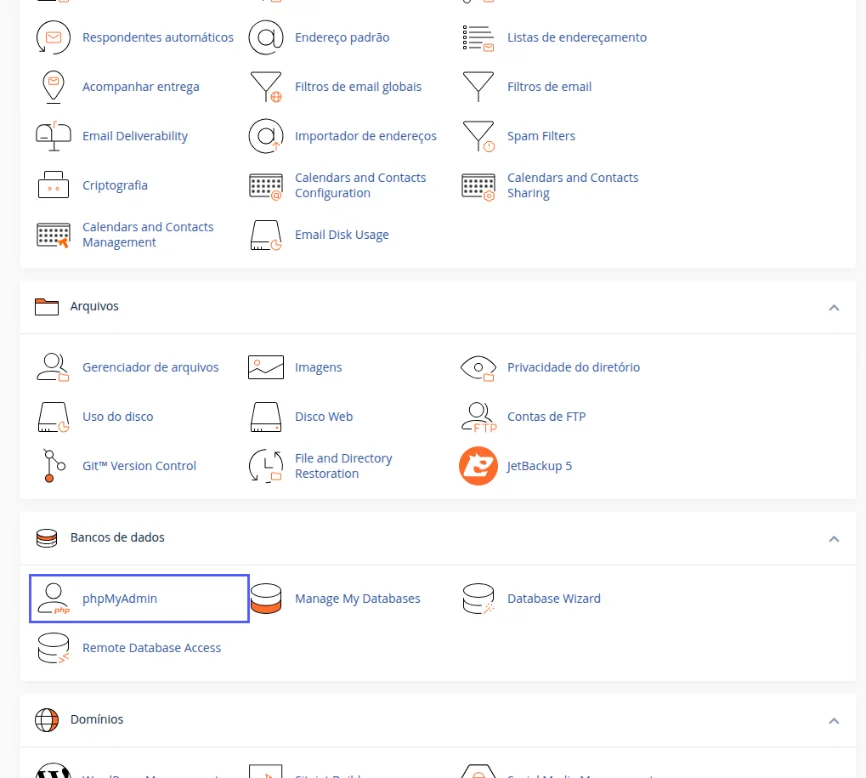Image resolution: width=866 pixels, height=778 pixels.
Task: Open the Imagens link
Action: pos(318,367)
